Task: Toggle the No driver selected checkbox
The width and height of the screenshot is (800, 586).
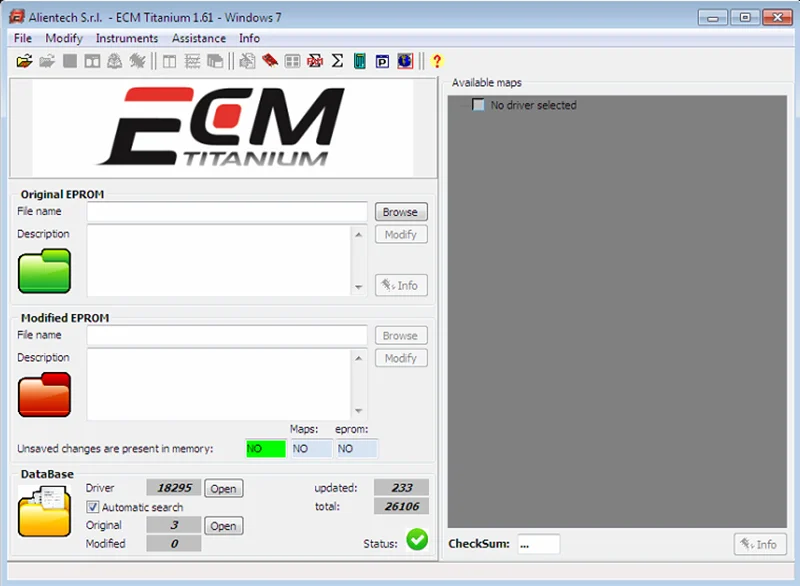Action: (x=478, y=105)
